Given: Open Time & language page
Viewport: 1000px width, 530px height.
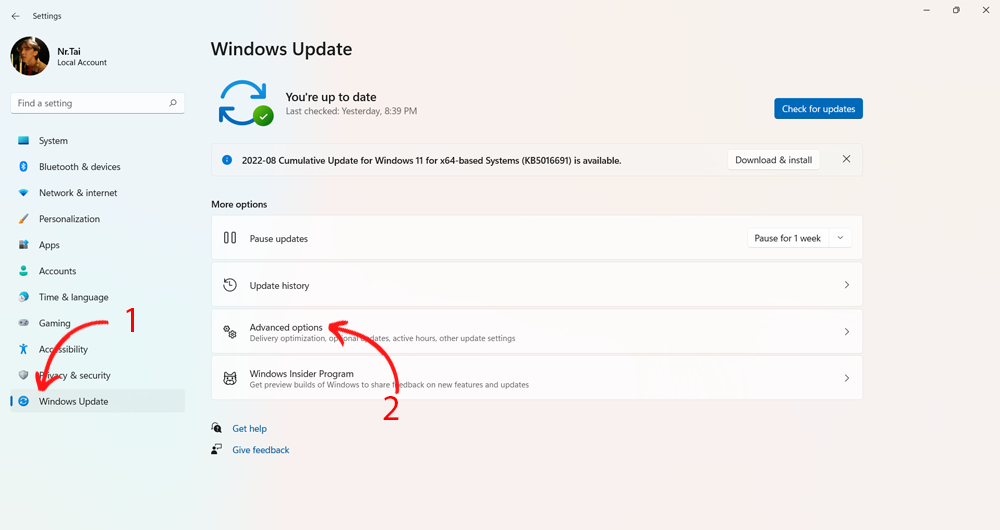Looking at the screenshot, I should pyautogui.click(x=98, y=297).
